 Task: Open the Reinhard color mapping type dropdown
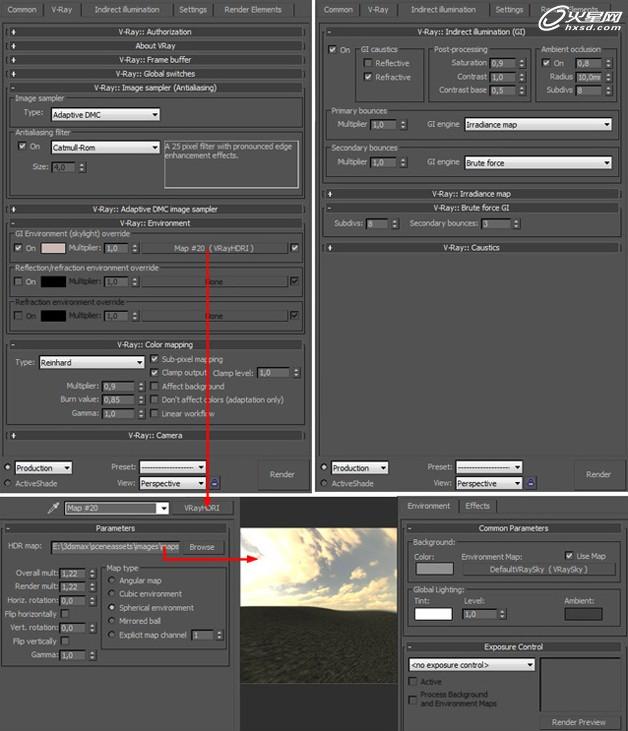tap(92, 362)
